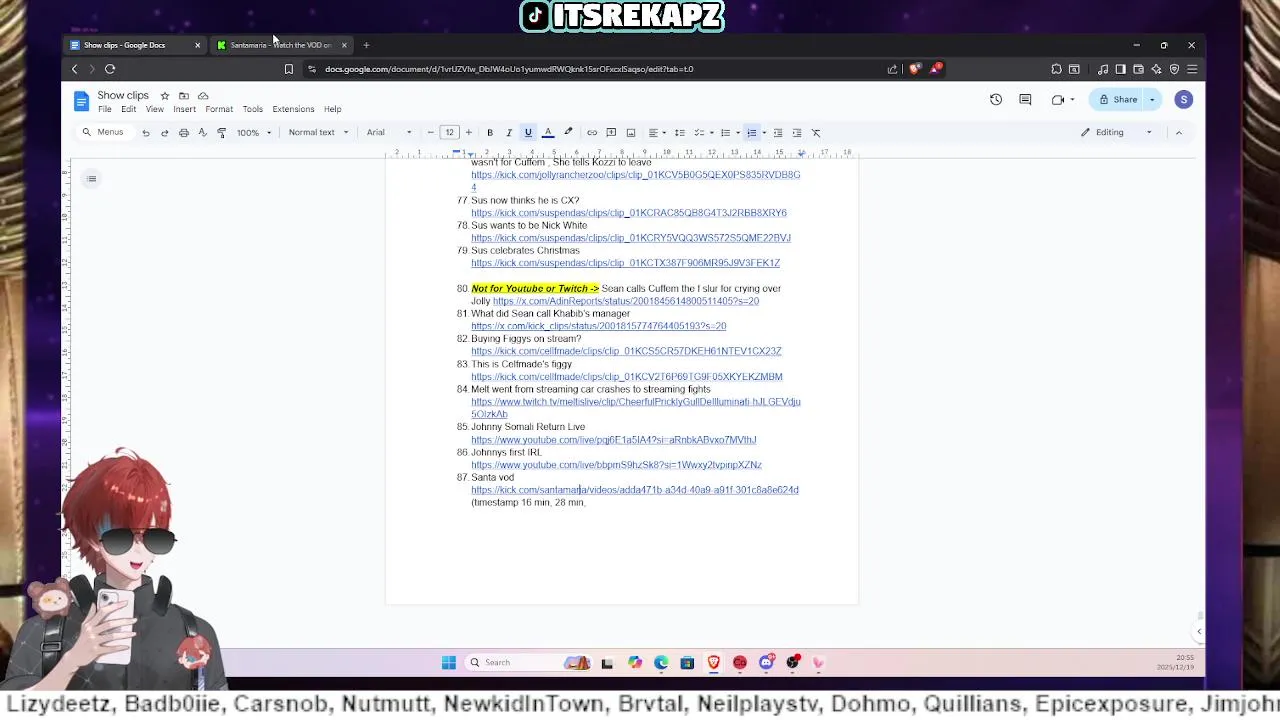Select the Paint format tool

click(x=221, y=133)
